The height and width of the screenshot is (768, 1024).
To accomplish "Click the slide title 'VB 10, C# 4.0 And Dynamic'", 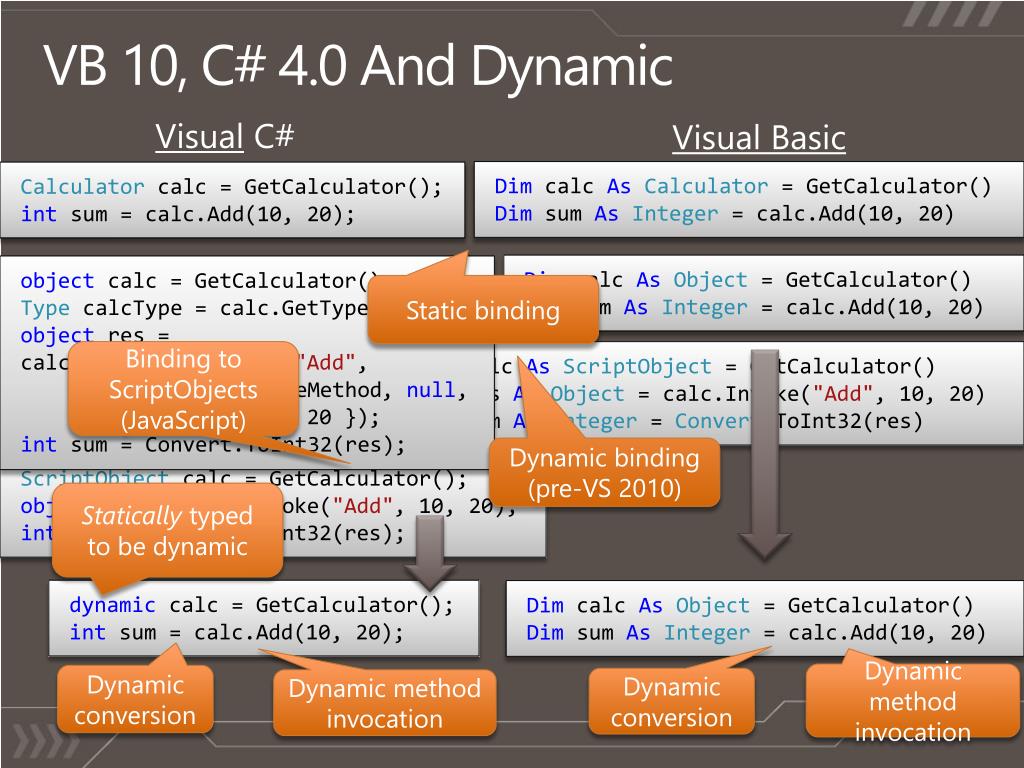I will [x=358, y=66].
